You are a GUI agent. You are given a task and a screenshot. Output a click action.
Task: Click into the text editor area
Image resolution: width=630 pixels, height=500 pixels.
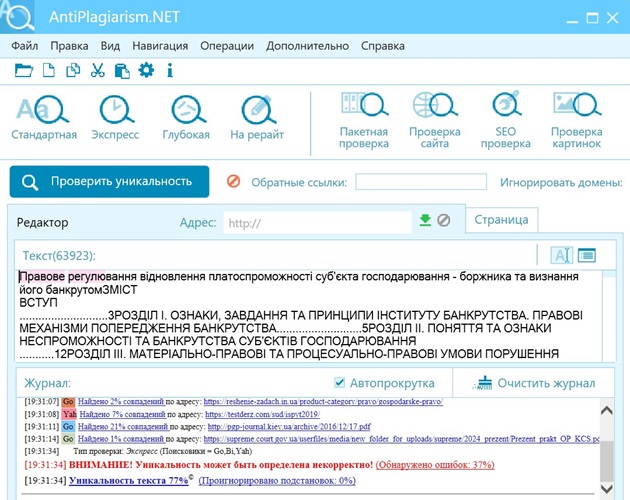(309, 316)
